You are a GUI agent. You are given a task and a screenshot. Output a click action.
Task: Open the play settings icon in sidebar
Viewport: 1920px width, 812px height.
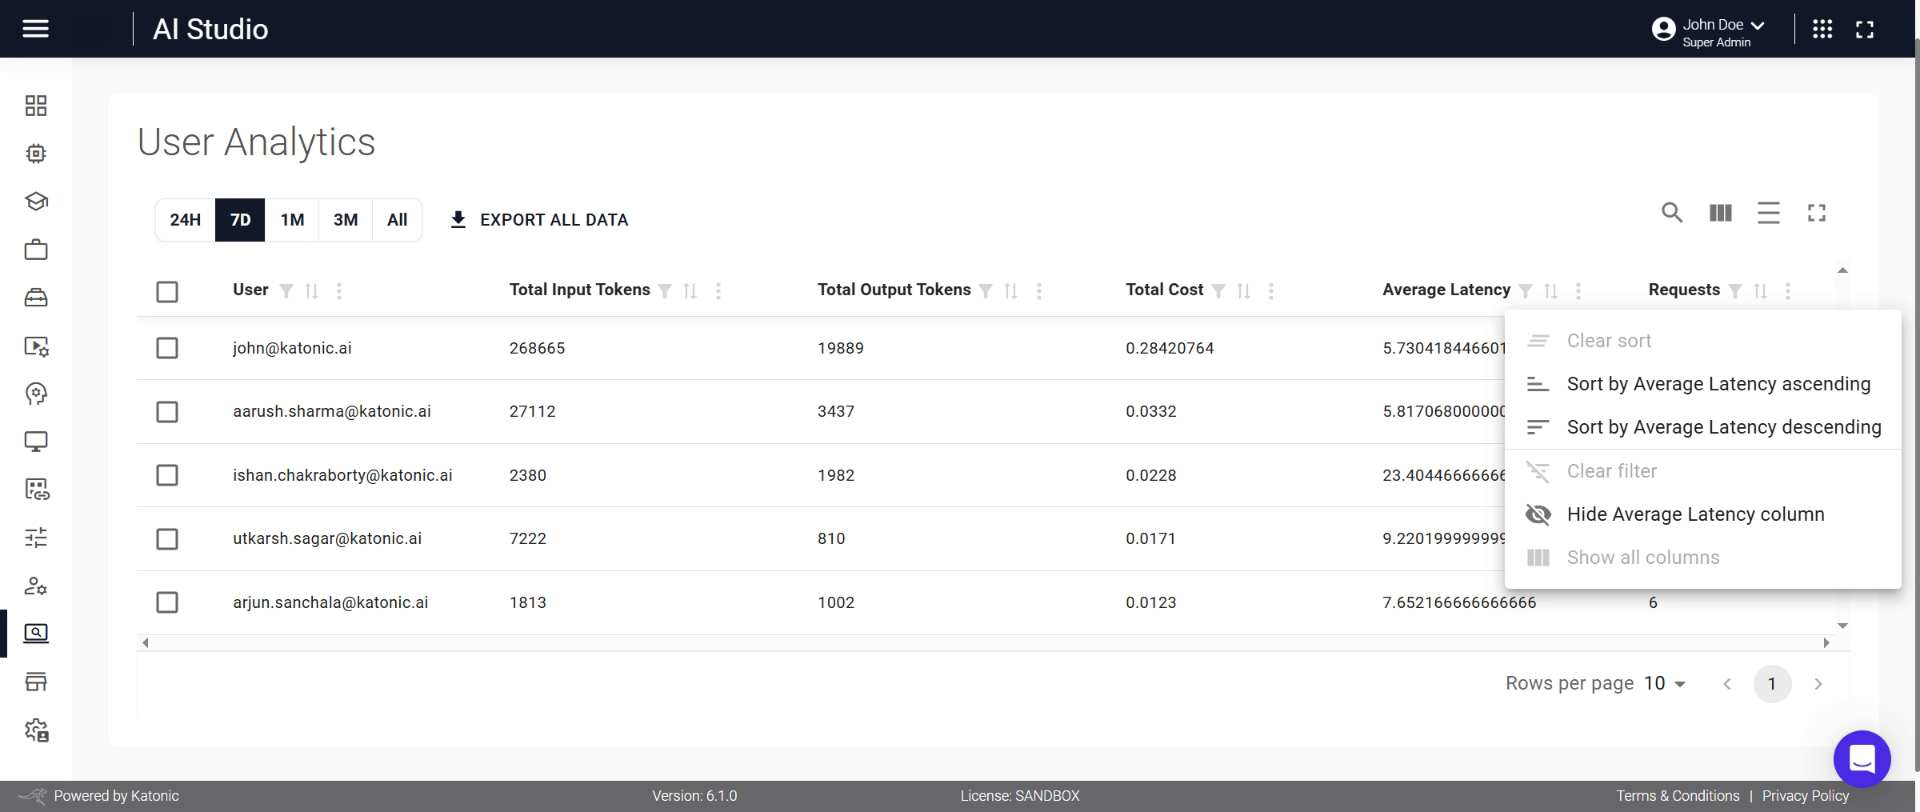pyautogui.click(x=36, y=346)
